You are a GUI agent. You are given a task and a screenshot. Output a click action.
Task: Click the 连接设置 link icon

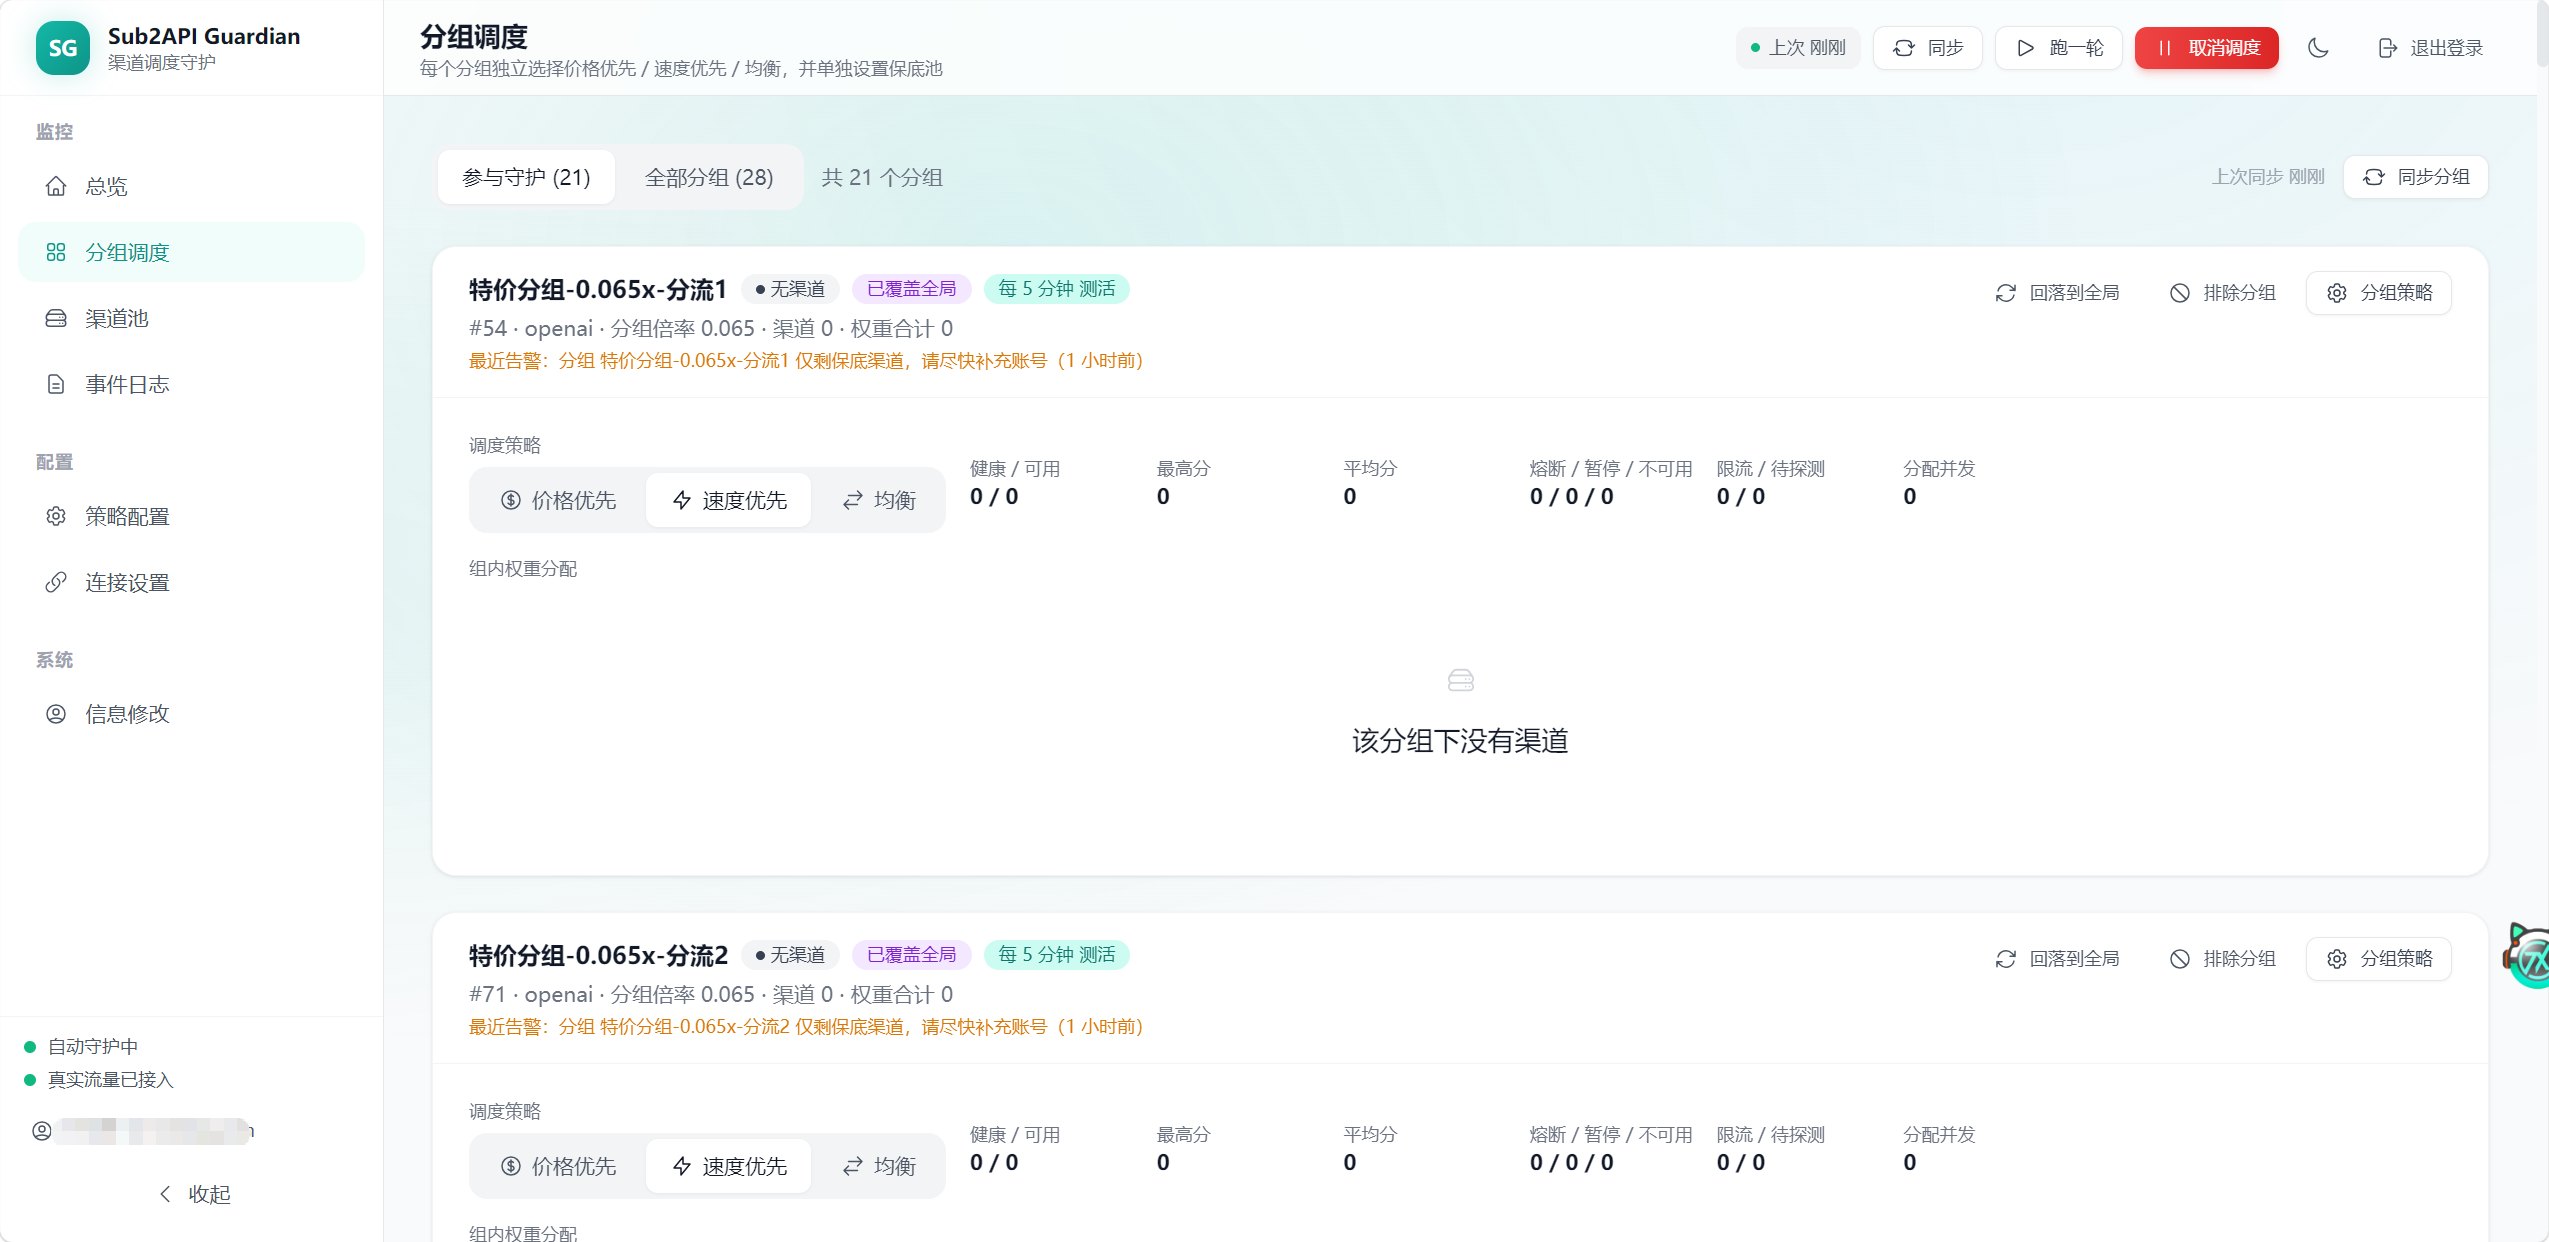pyautogui.click(x=56, y=582)
